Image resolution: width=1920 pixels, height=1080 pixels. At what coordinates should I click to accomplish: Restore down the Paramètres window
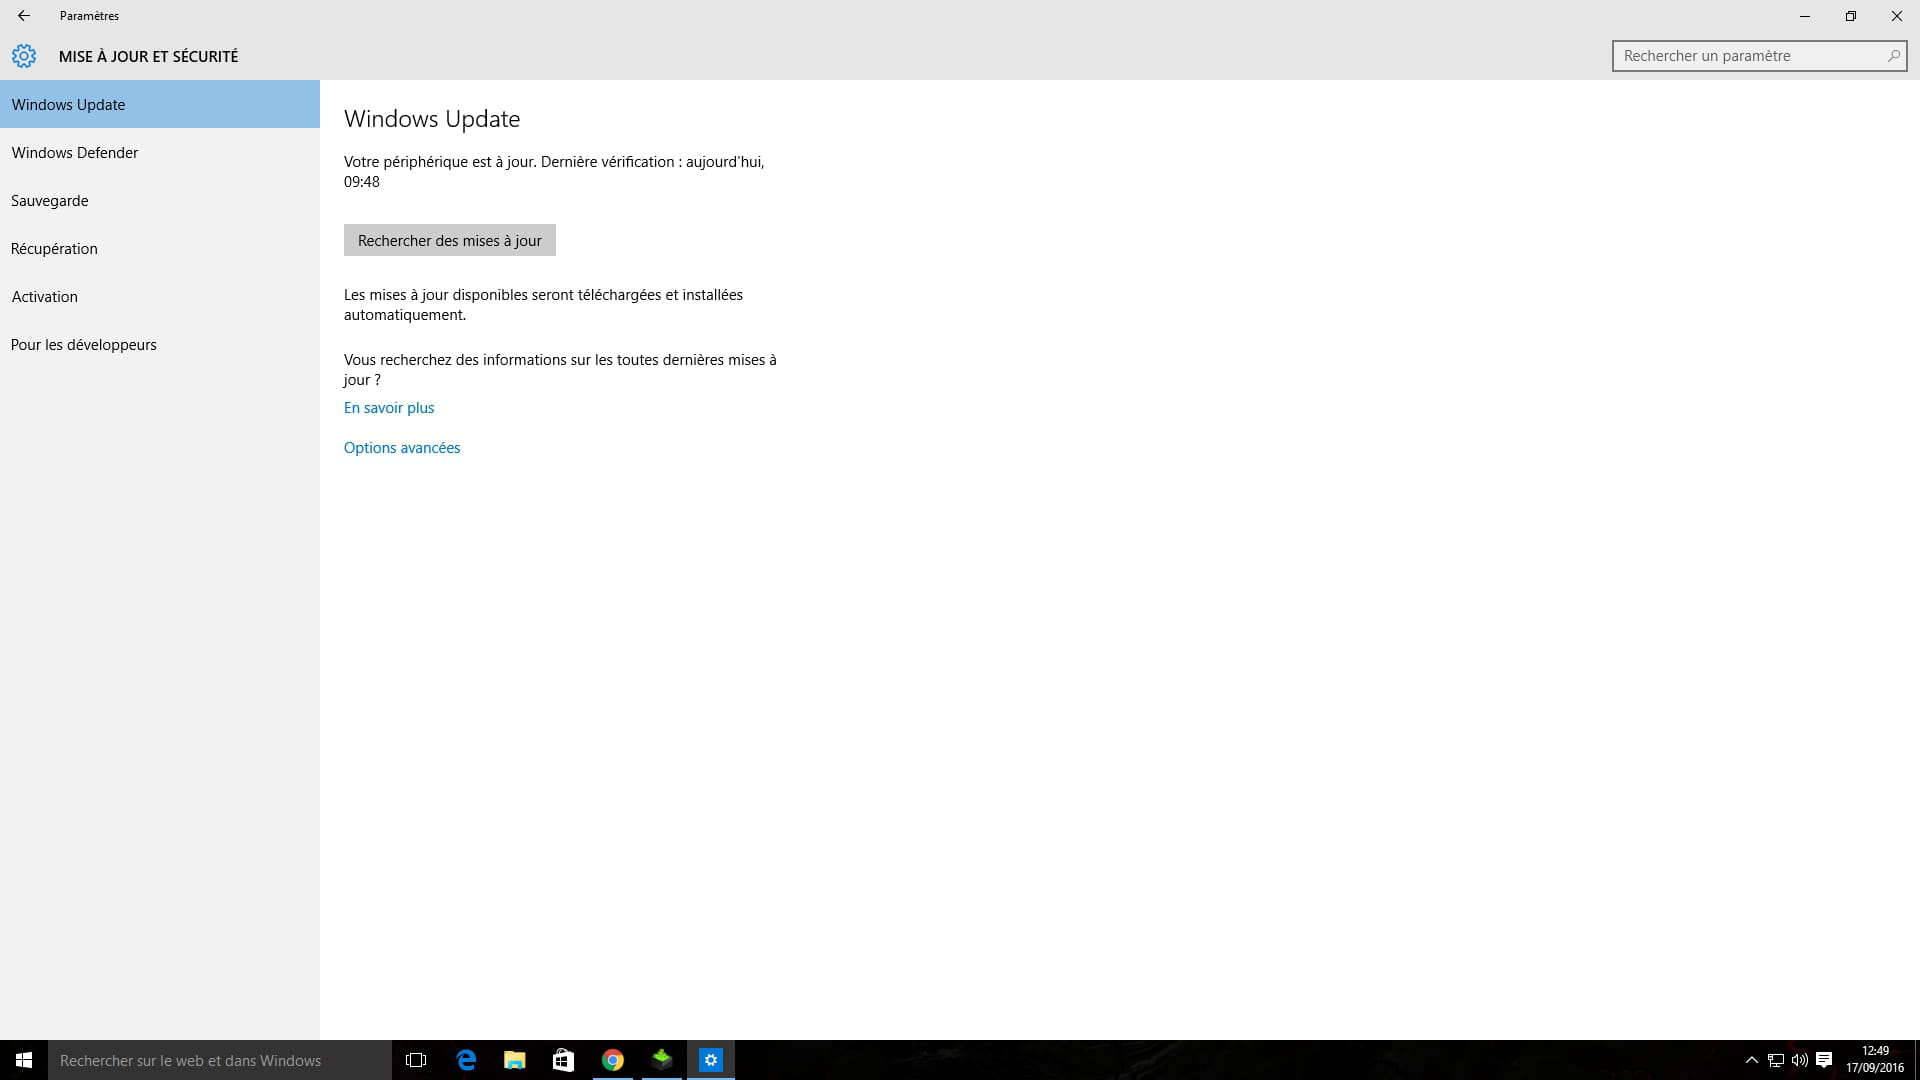[x=1851, y=16]
